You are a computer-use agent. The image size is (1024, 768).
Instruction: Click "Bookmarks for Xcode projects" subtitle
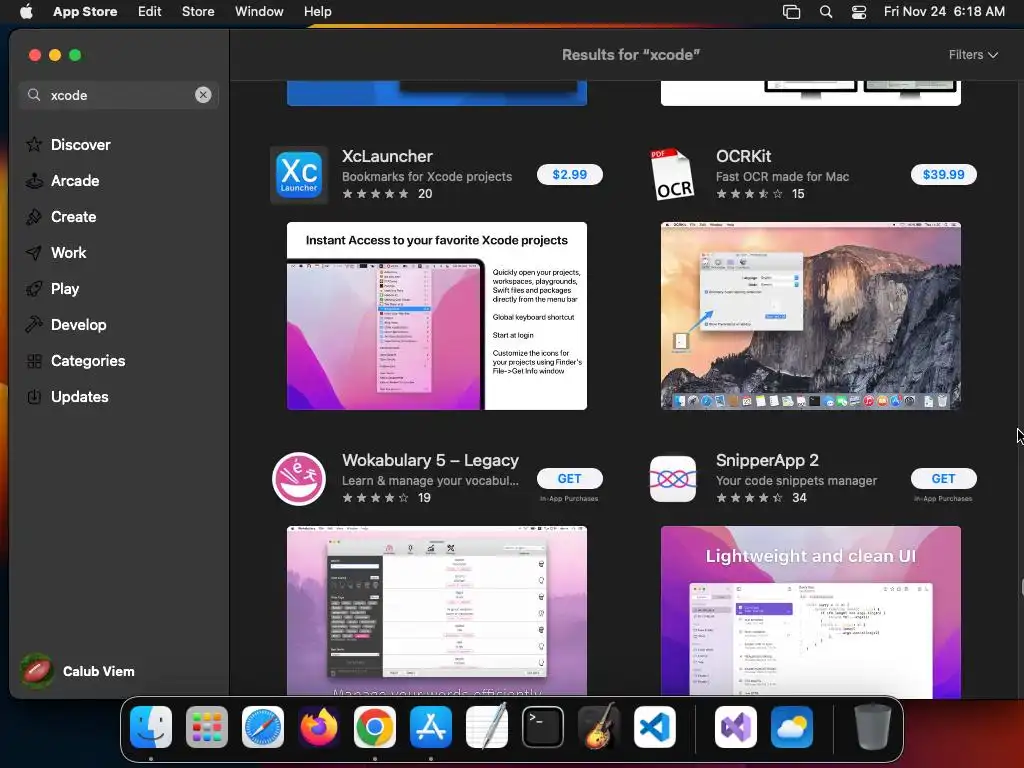(427, 176)
